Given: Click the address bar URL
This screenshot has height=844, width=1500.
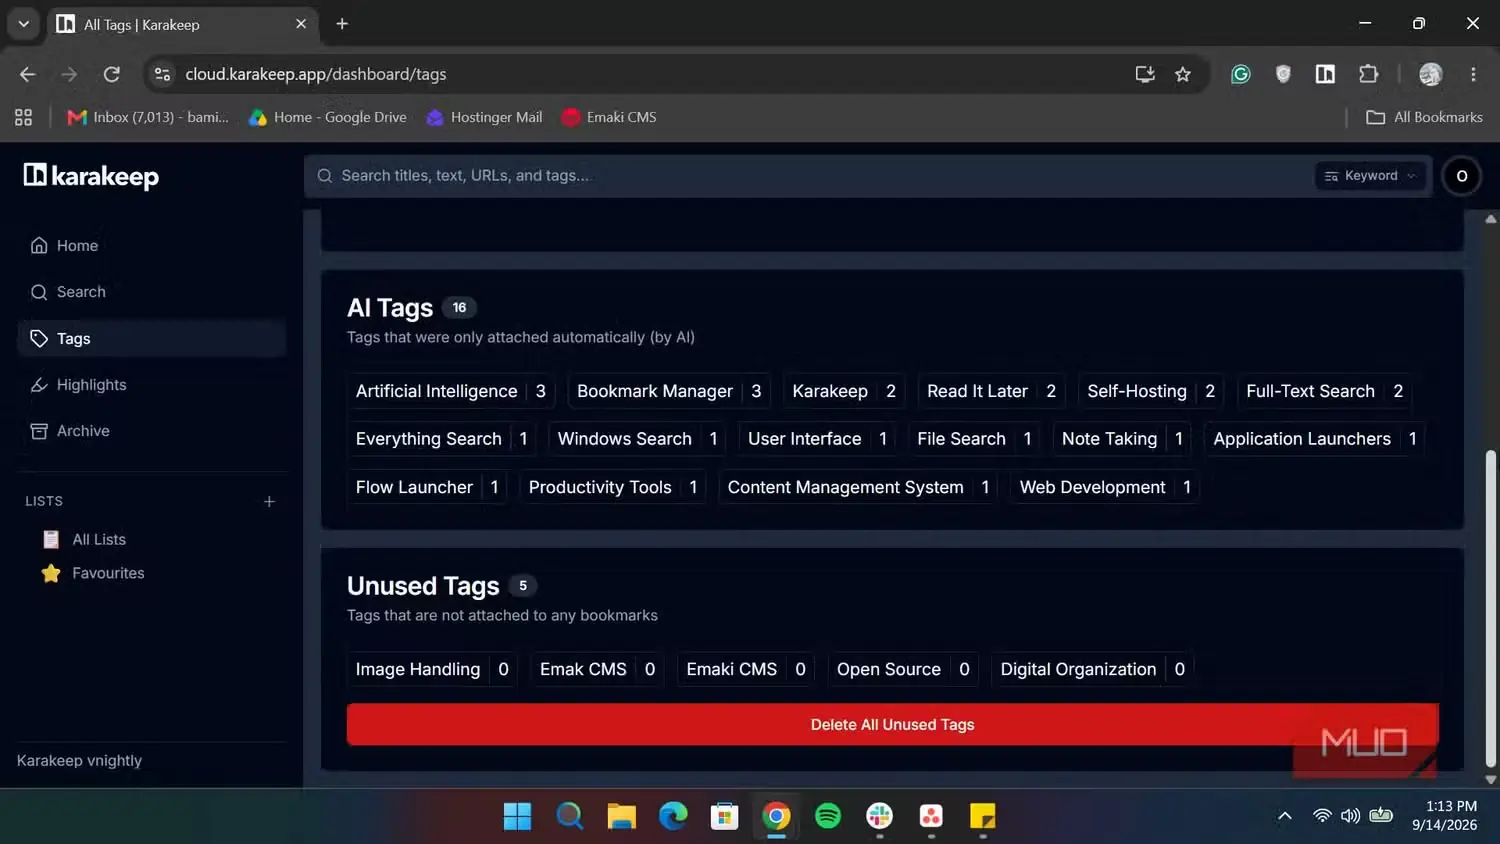Looking at the screenshot, I should 316,74.
